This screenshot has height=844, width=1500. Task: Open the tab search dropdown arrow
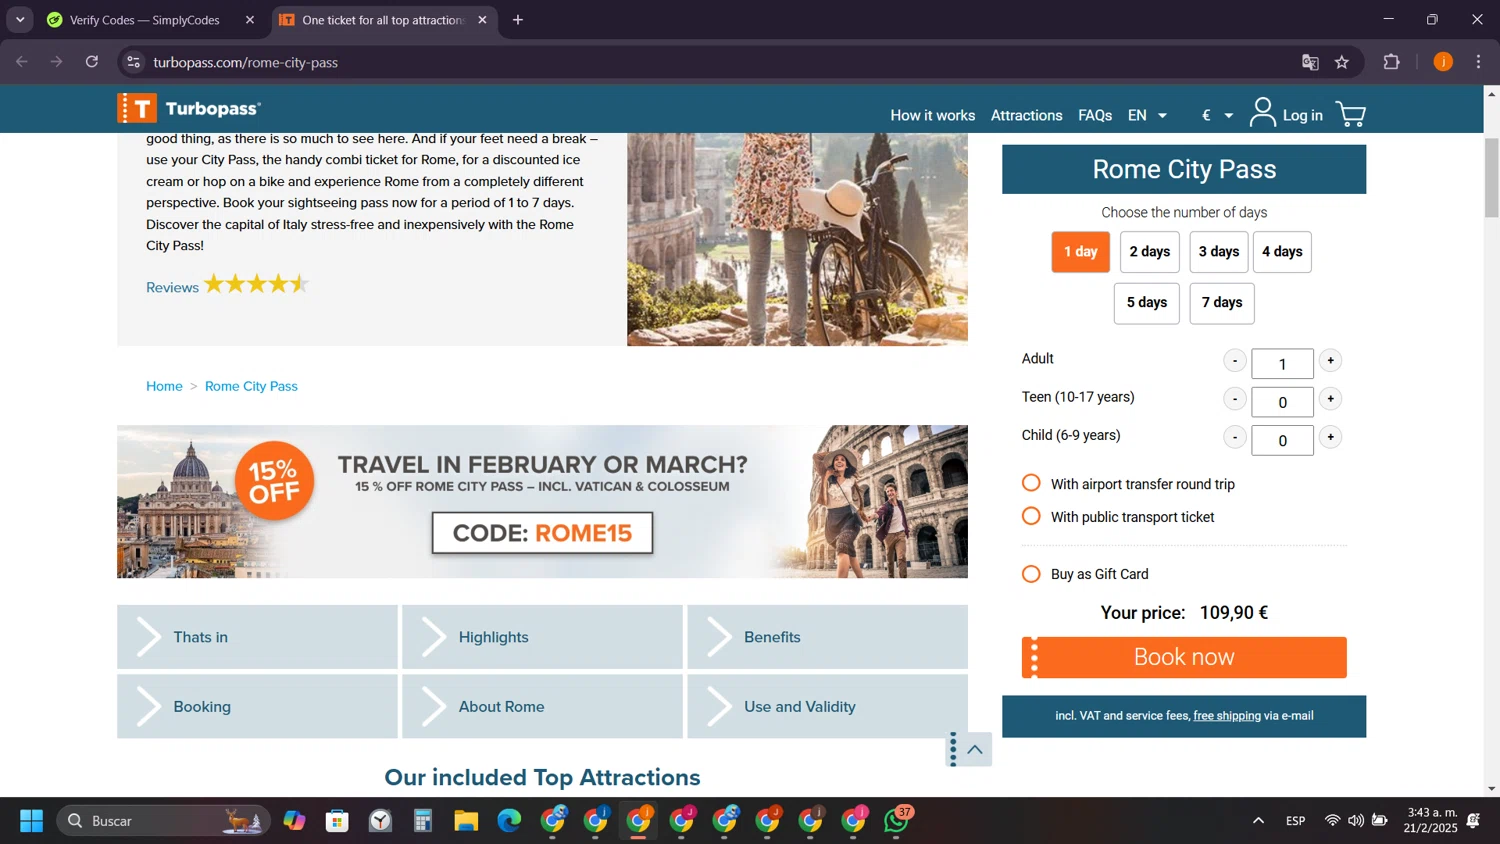click(x=20, y=20)
